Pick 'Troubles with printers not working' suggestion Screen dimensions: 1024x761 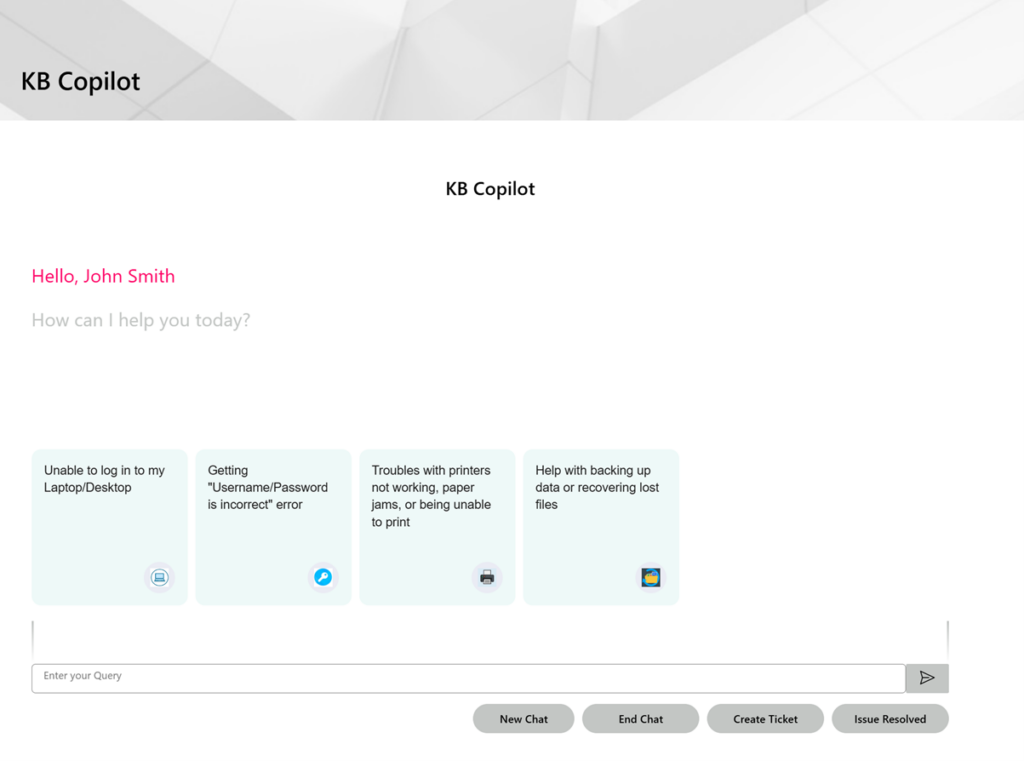click(438, 527)
